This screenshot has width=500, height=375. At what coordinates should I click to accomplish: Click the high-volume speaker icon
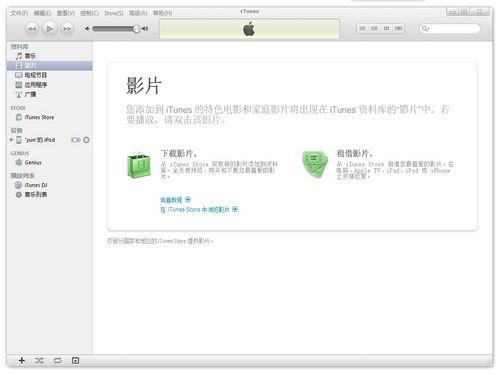(x=145, y=29)
